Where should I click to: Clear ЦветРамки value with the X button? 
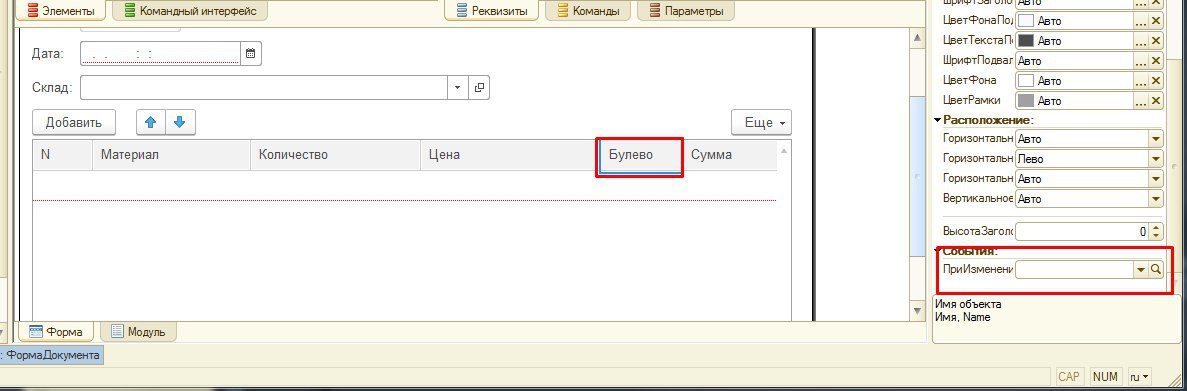click(1156, 100)
